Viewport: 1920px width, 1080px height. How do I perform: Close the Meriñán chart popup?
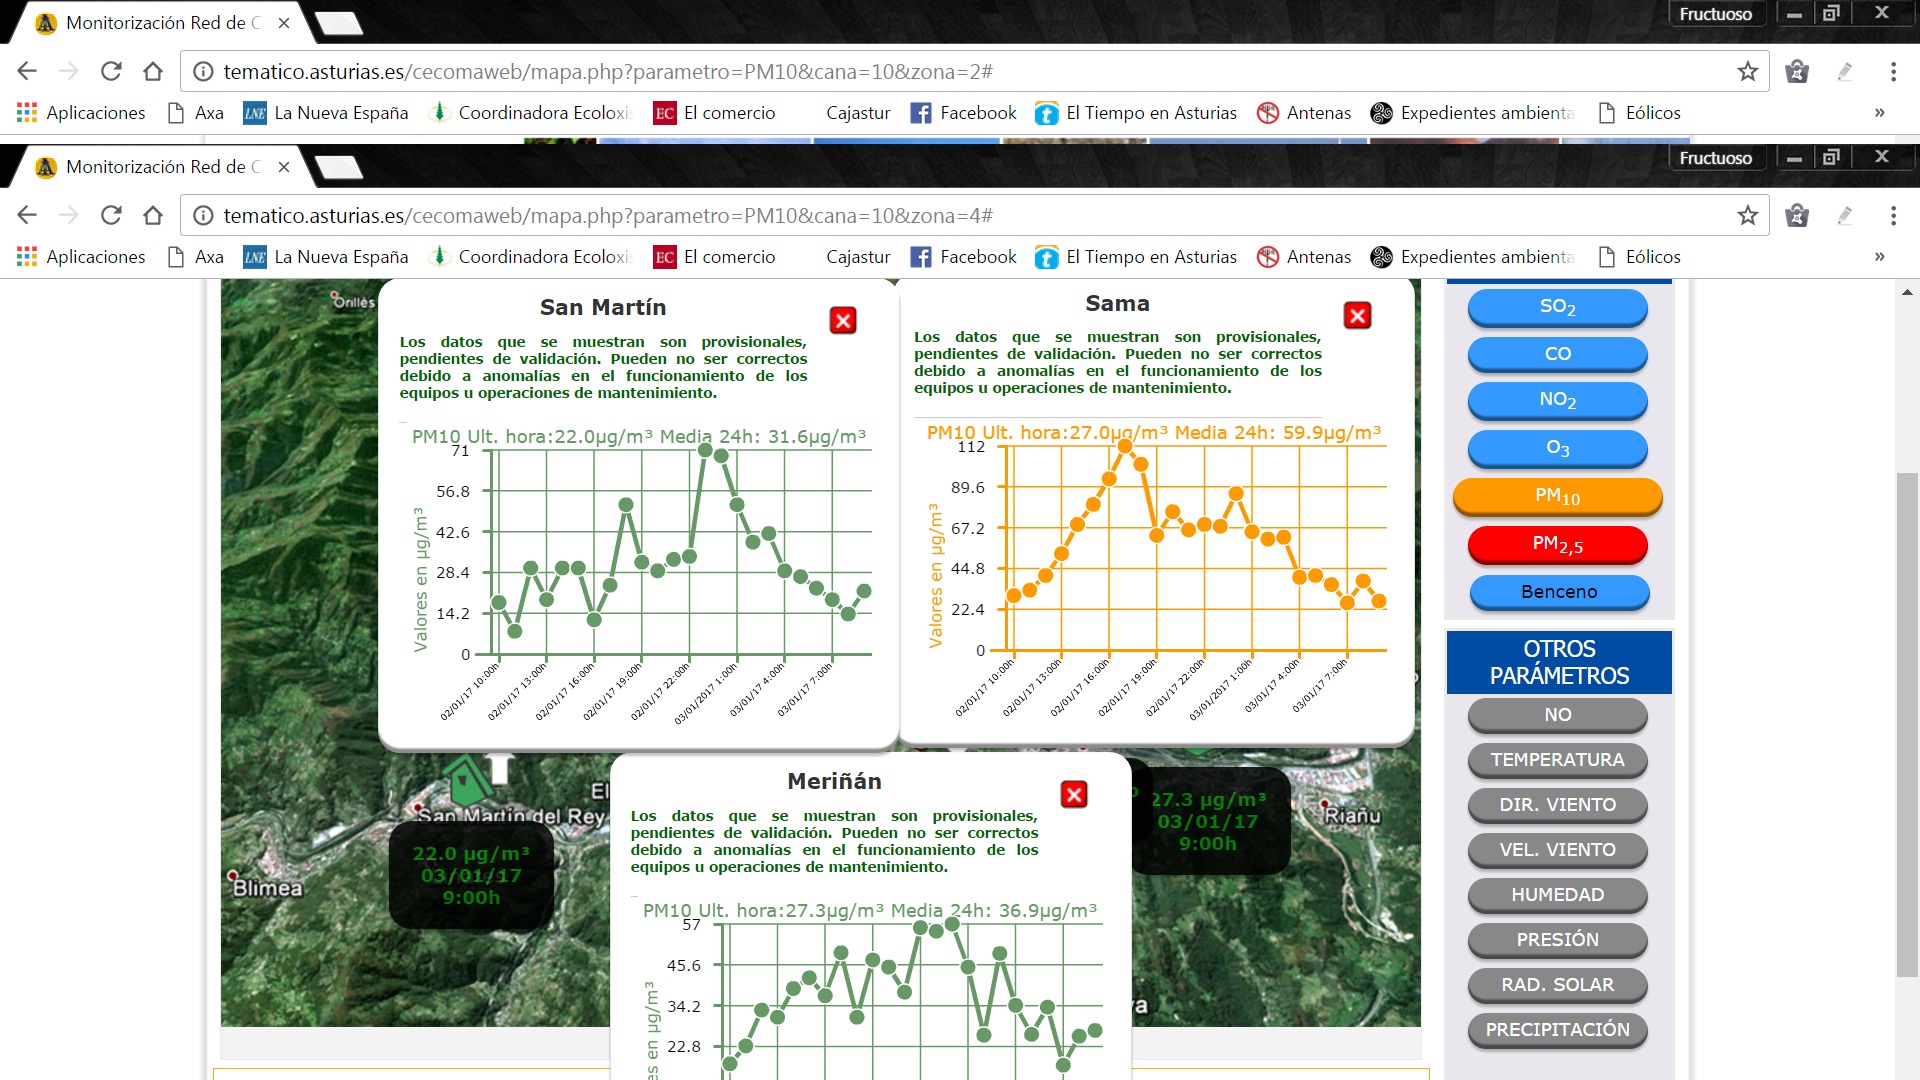point(1074,794)
